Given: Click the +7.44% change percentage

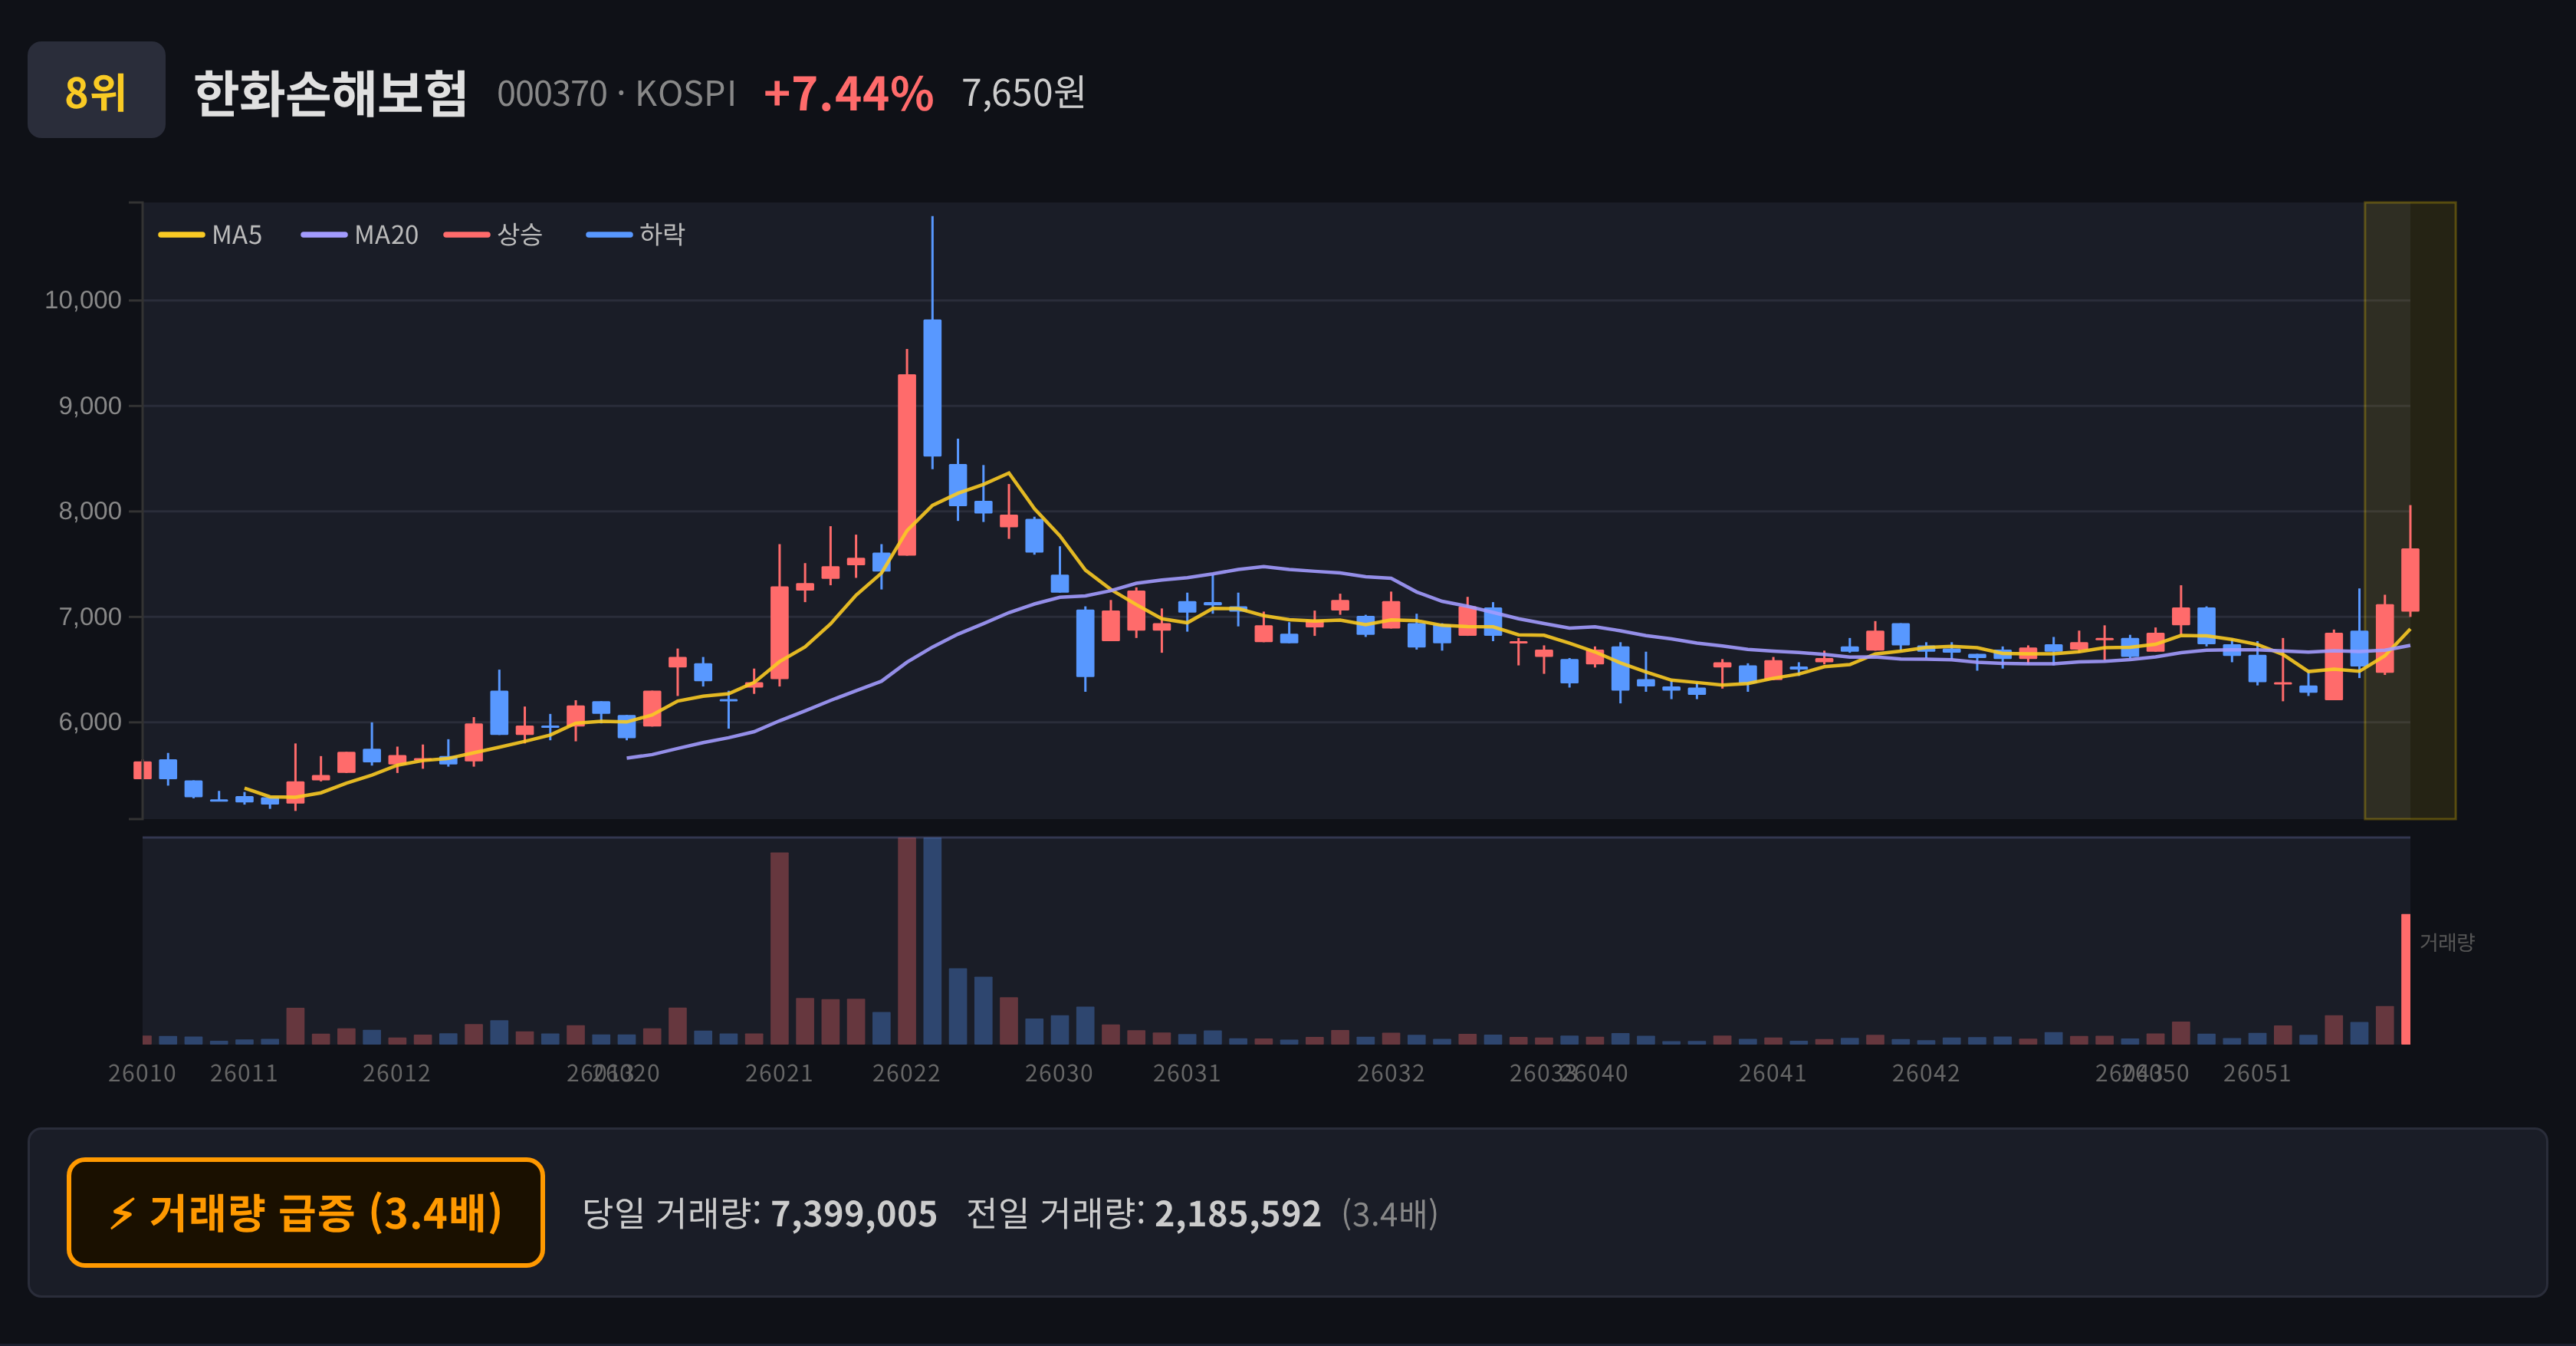Looking at the screenshot, I should tap(848, 94).
